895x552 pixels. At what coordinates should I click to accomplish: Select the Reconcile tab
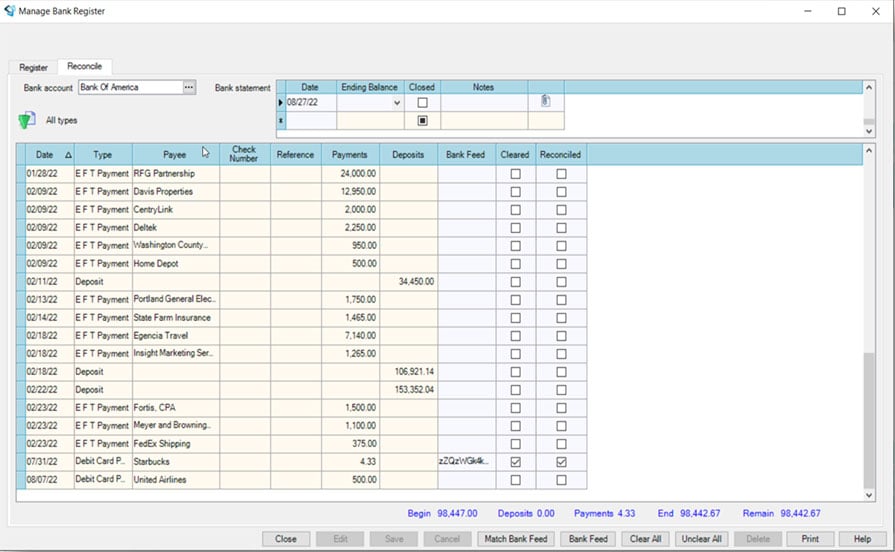tap(84, 66)
